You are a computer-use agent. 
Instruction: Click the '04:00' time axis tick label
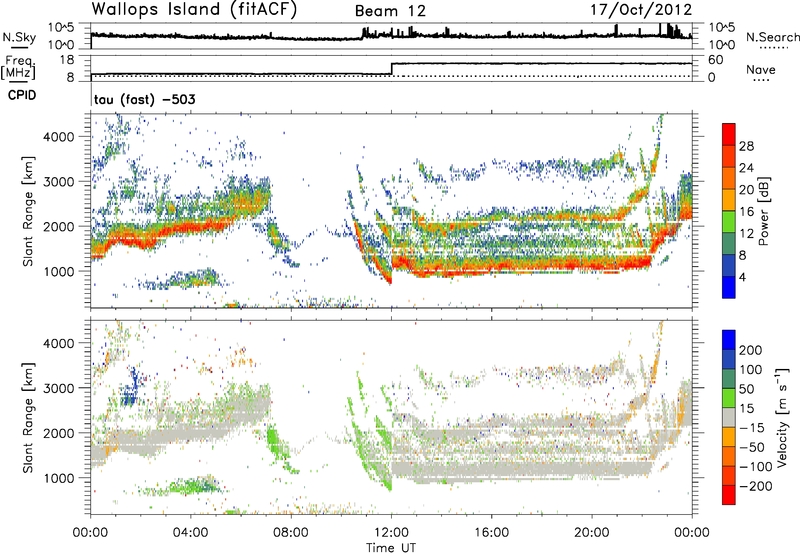coord(190,533)
